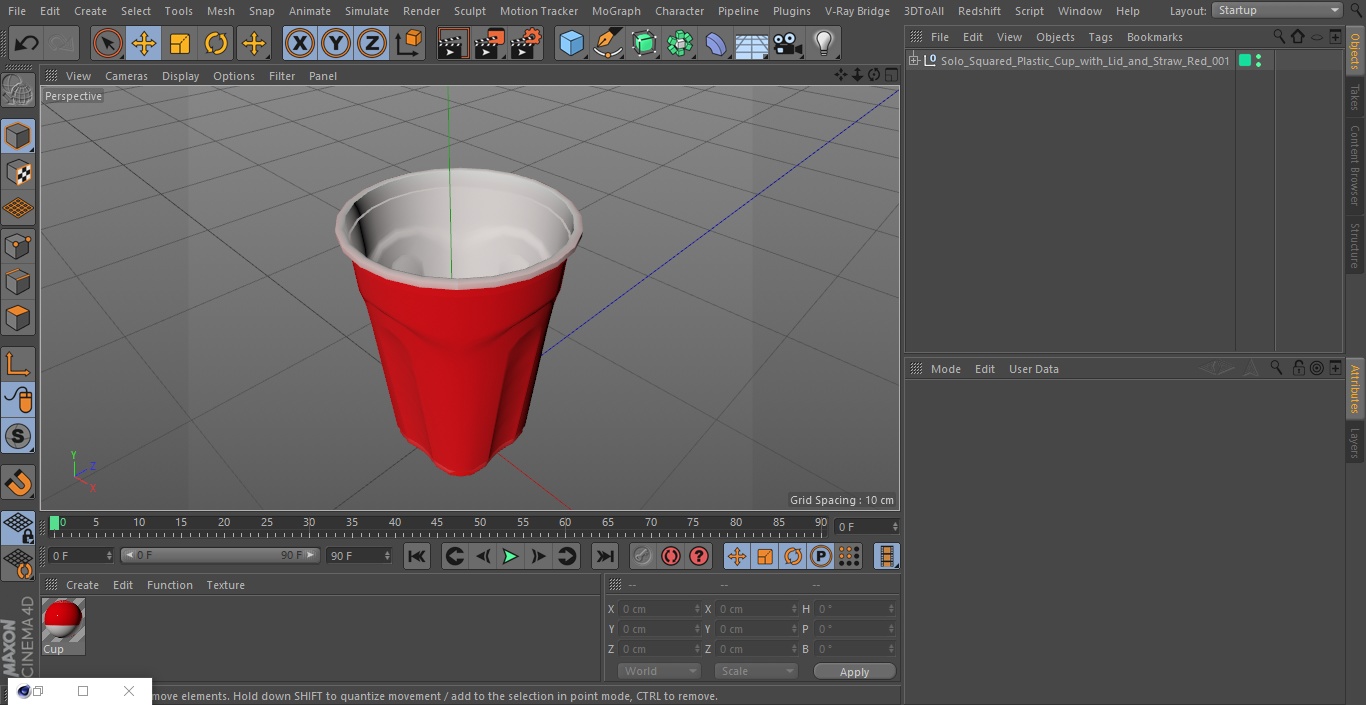Select the Live Selection tool
The image size is (1366, 705).
pos(108,43)
